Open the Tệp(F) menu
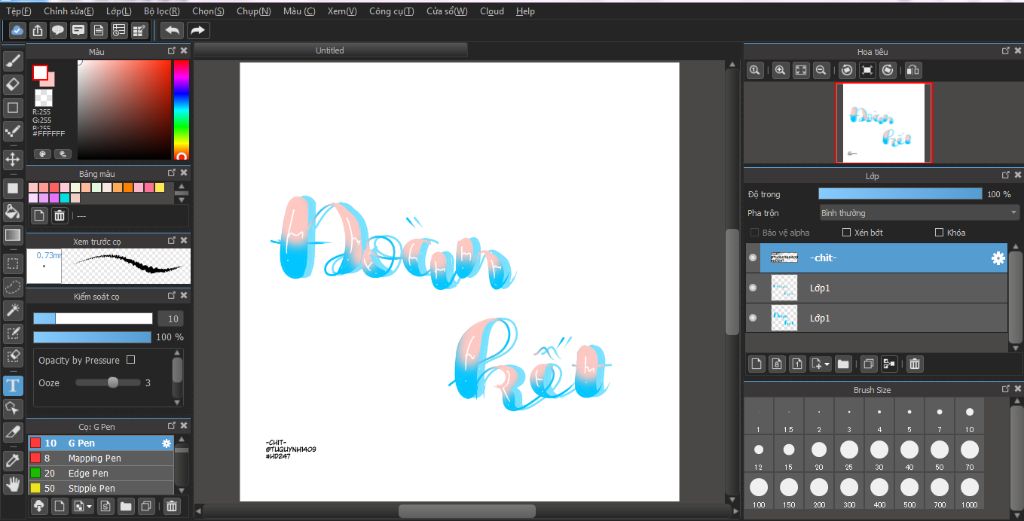 18,11
